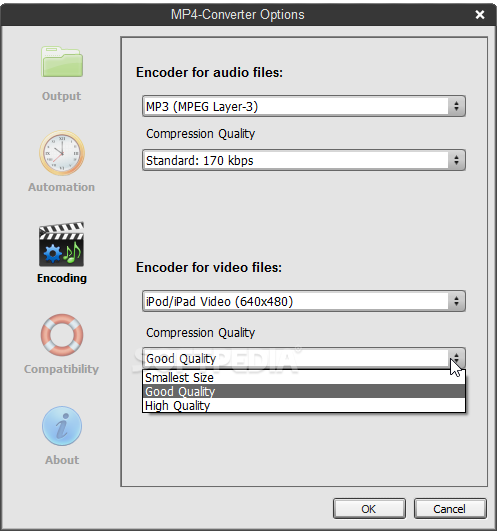Click the video "Compression Quality" label

point(200,333)
